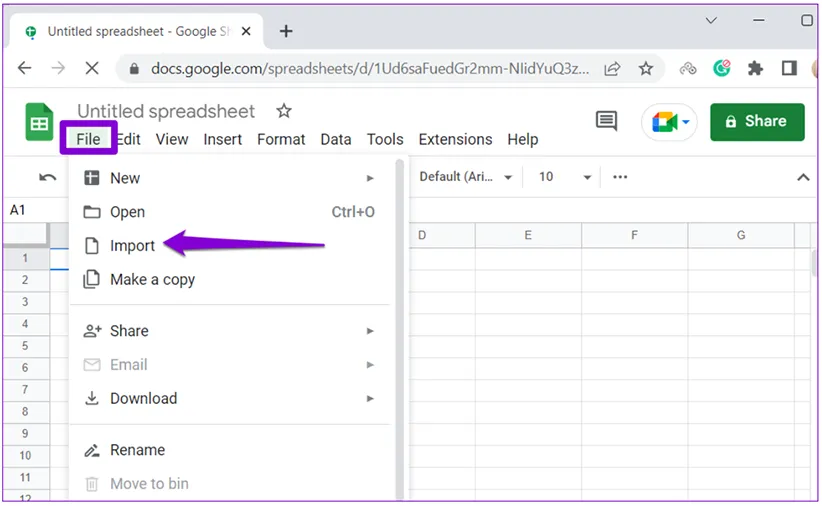Star the Untitled spreadsheet
Viewport: 822px width, 506px height.
pos(284,111)
